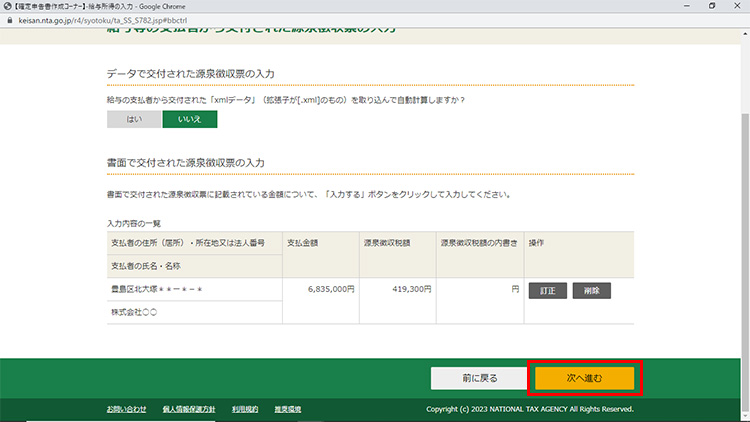Maximize the Chrome window
The width and height of the screenshot is (750, 422).
pyautogui.click(x=711, y=5)
